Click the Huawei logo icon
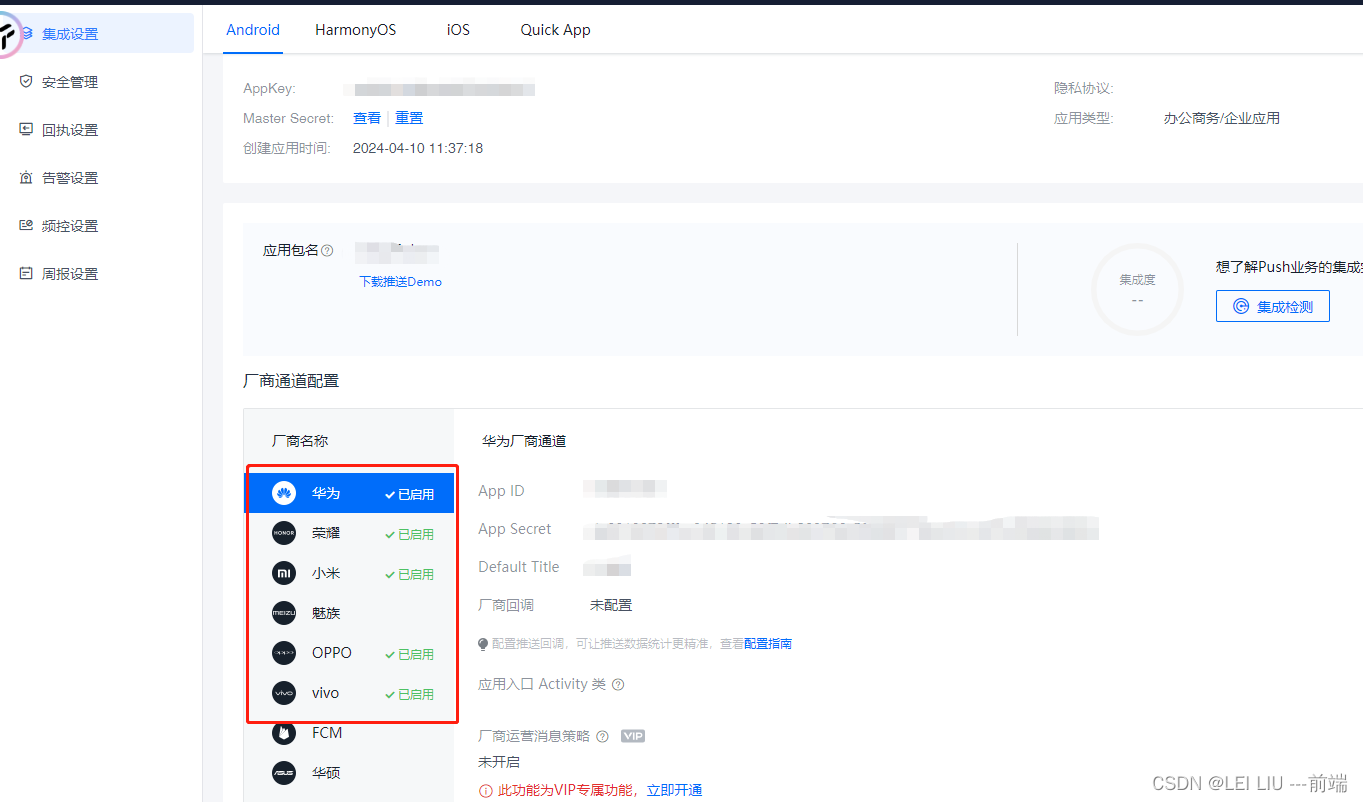The image size is (1363, 802). 284,493
